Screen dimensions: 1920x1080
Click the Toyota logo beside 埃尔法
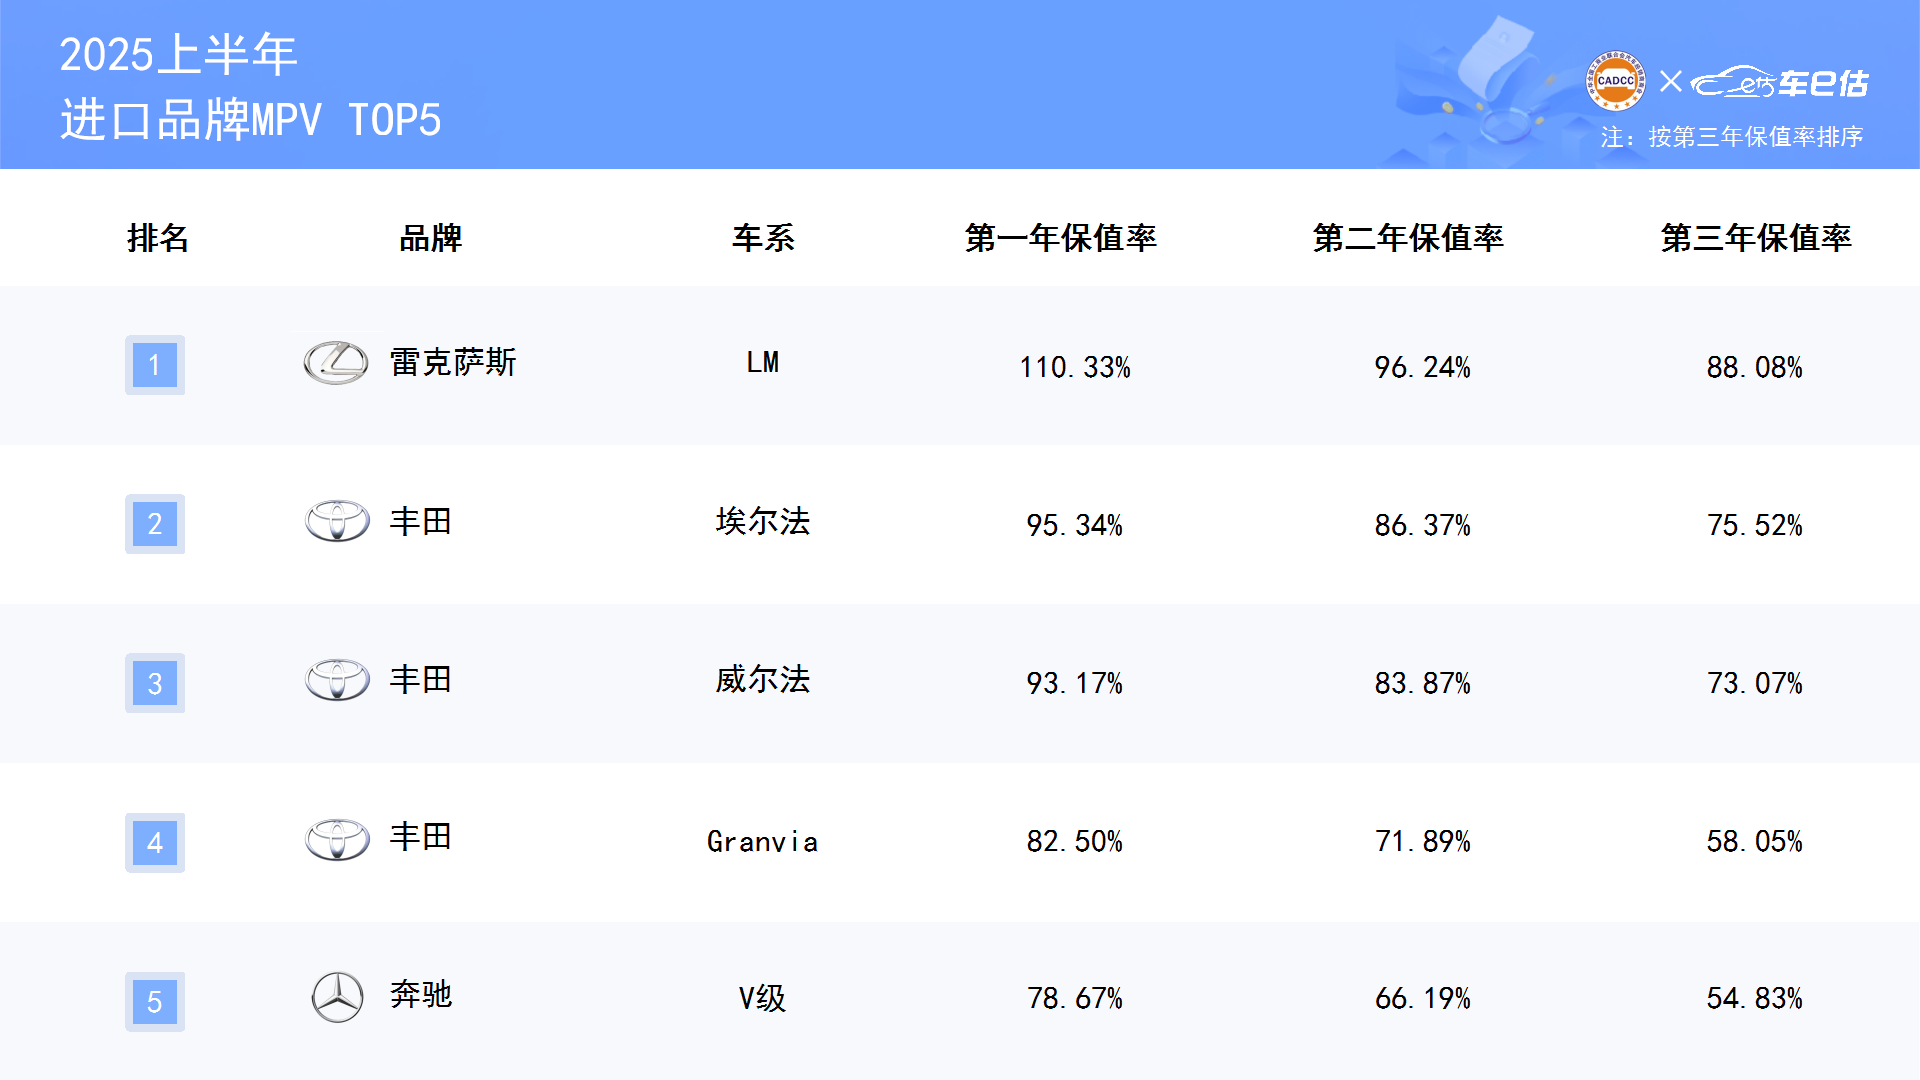[337, 521]
